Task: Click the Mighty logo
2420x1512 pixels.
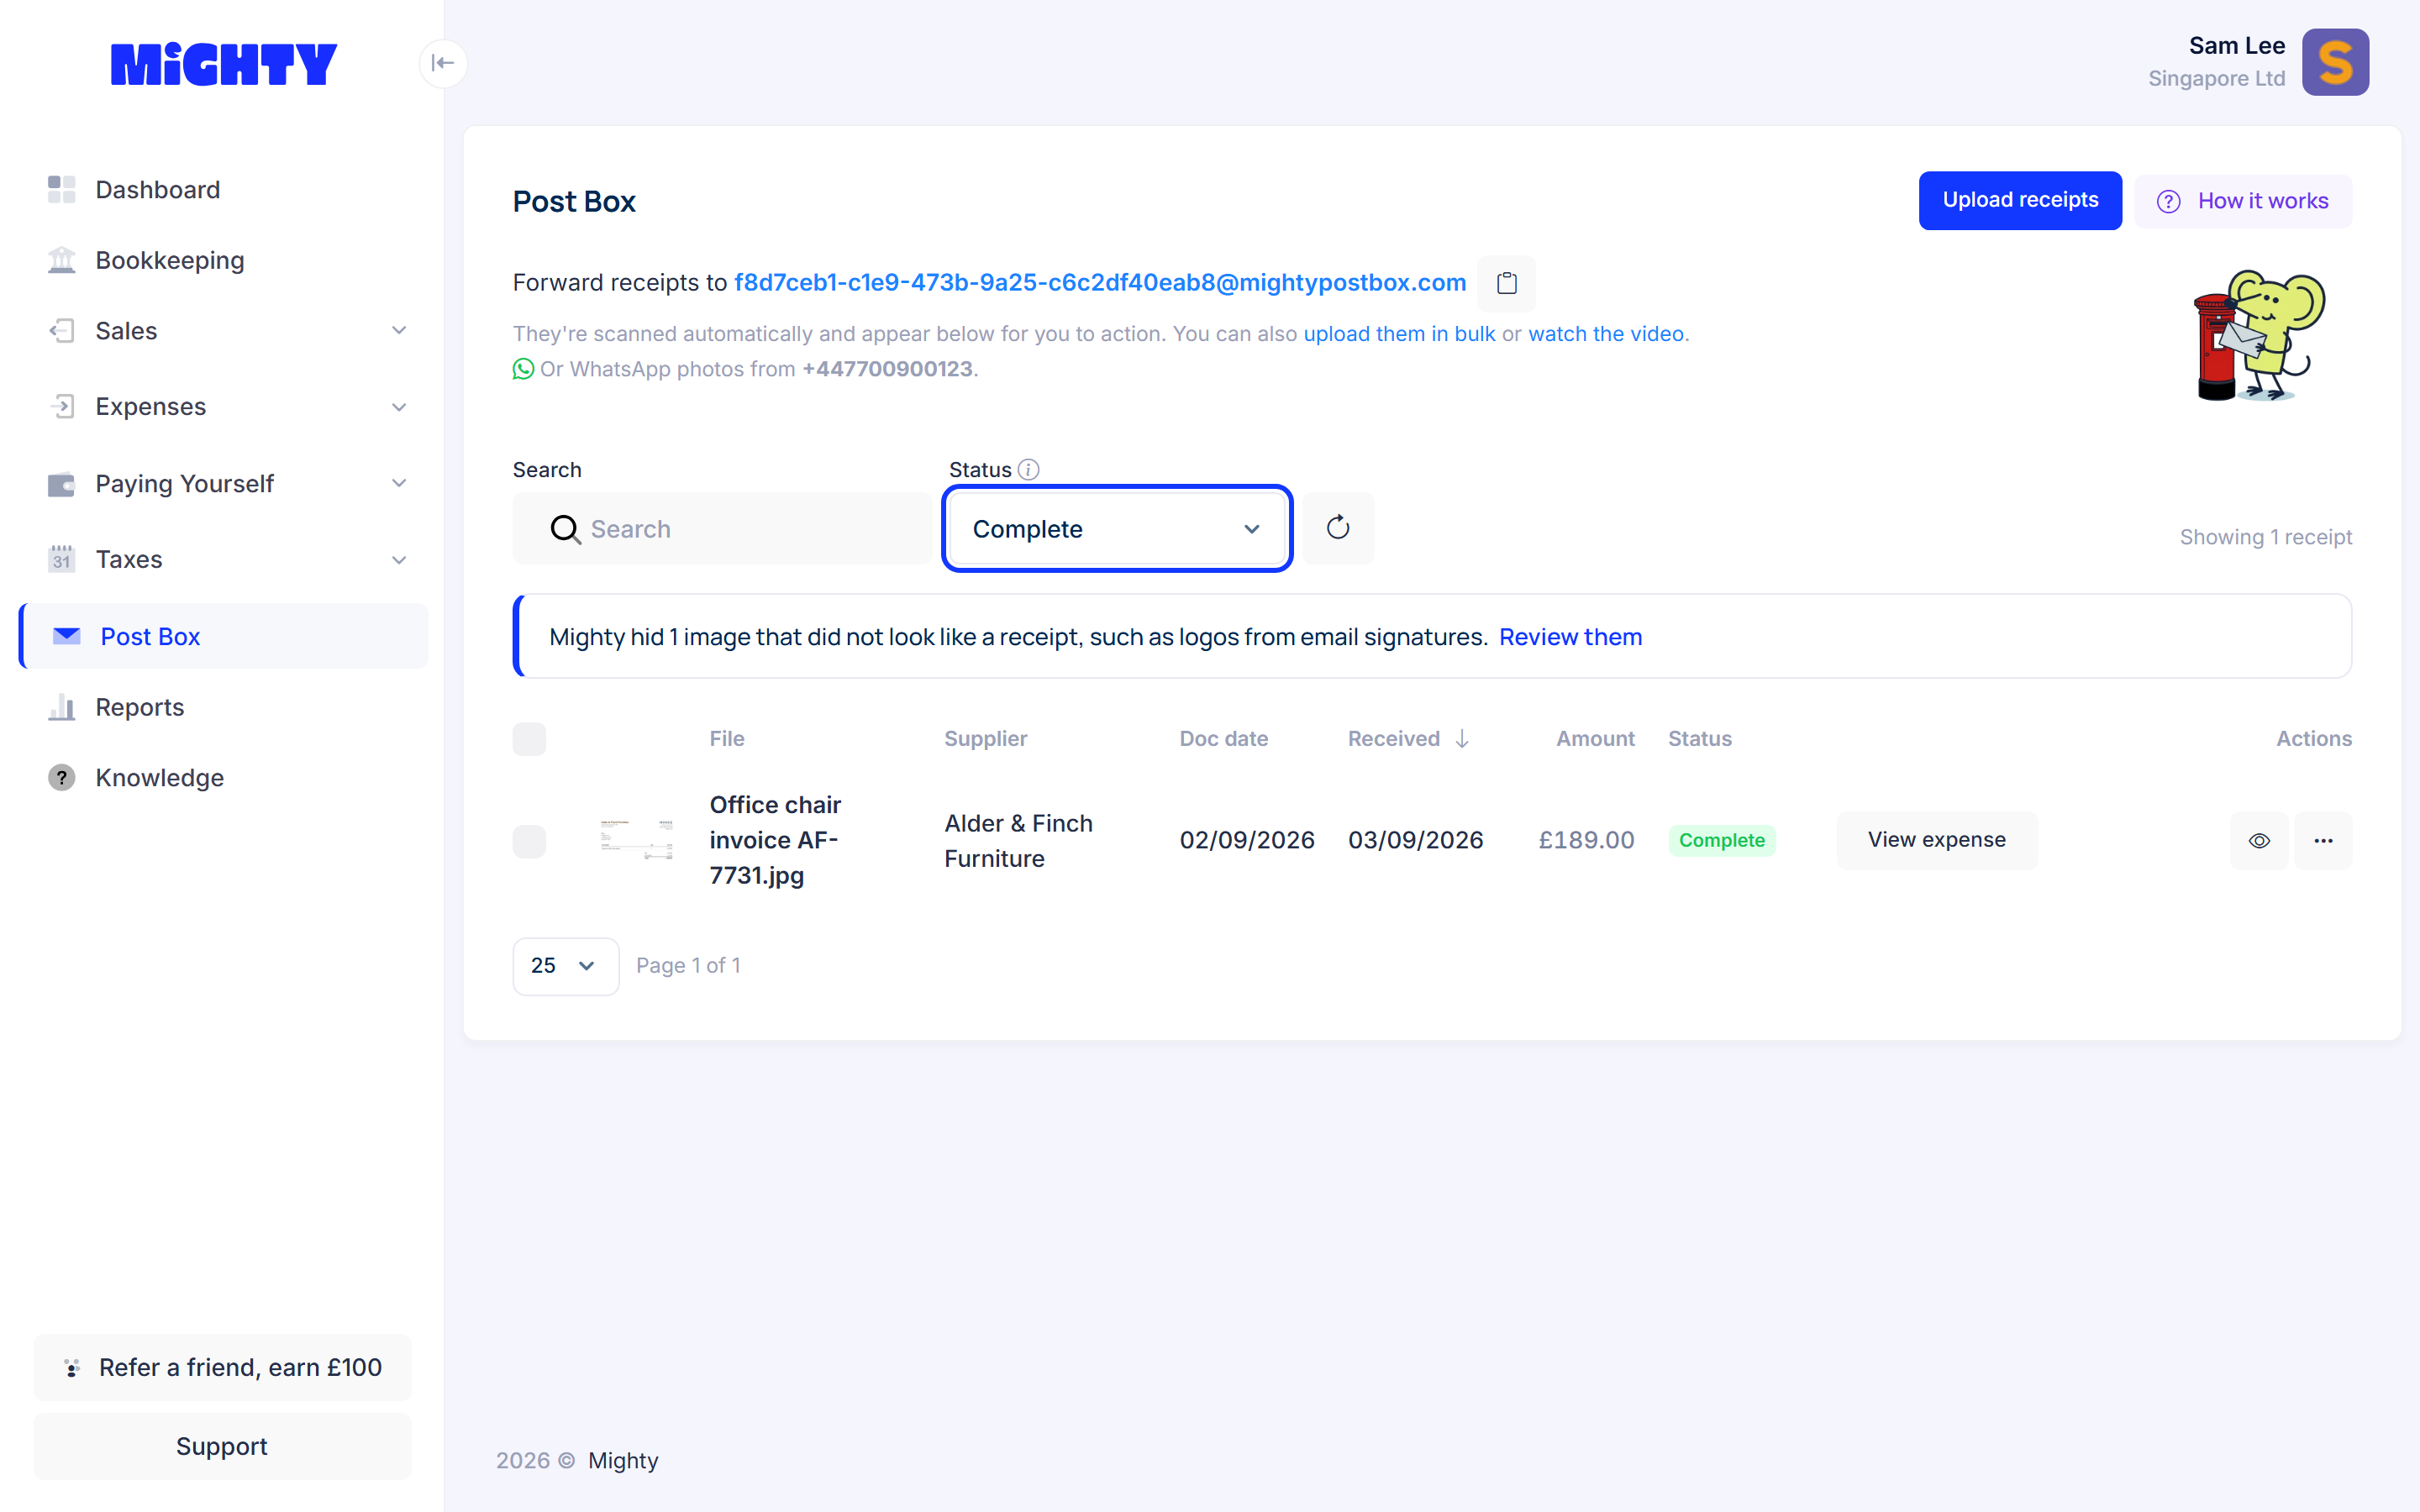Action: coord(223,64)
